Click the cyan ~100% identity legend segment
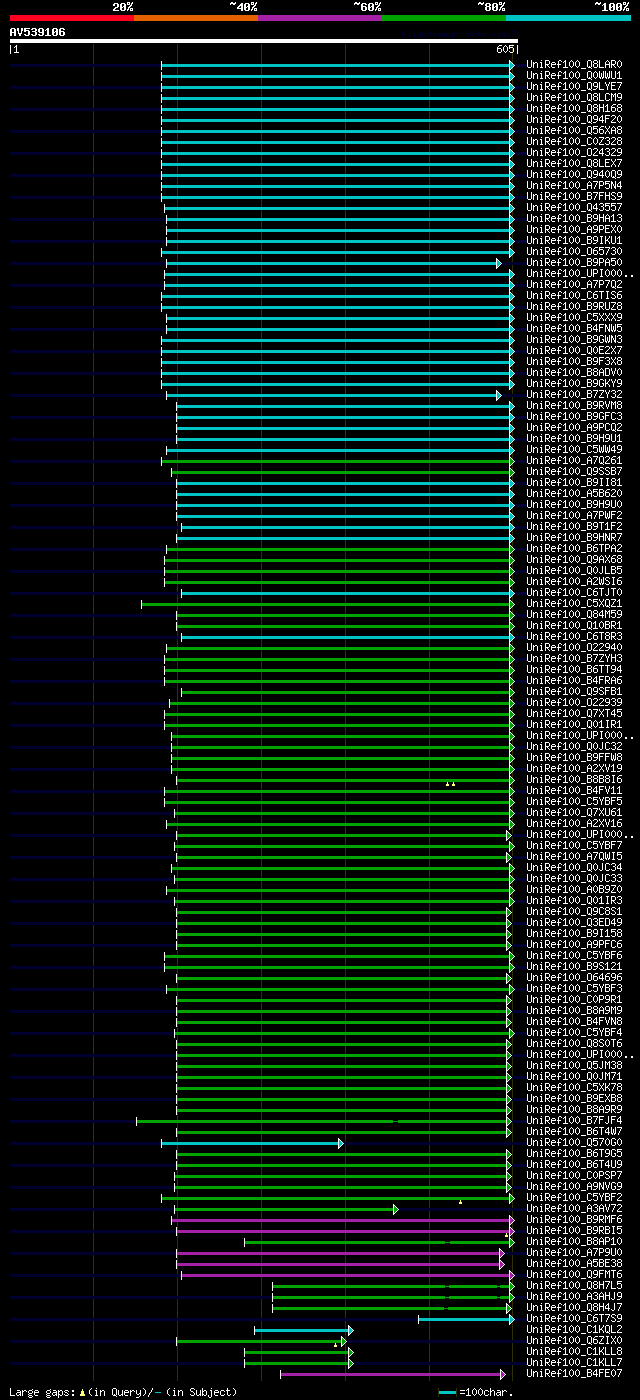 tap(568, 17)
